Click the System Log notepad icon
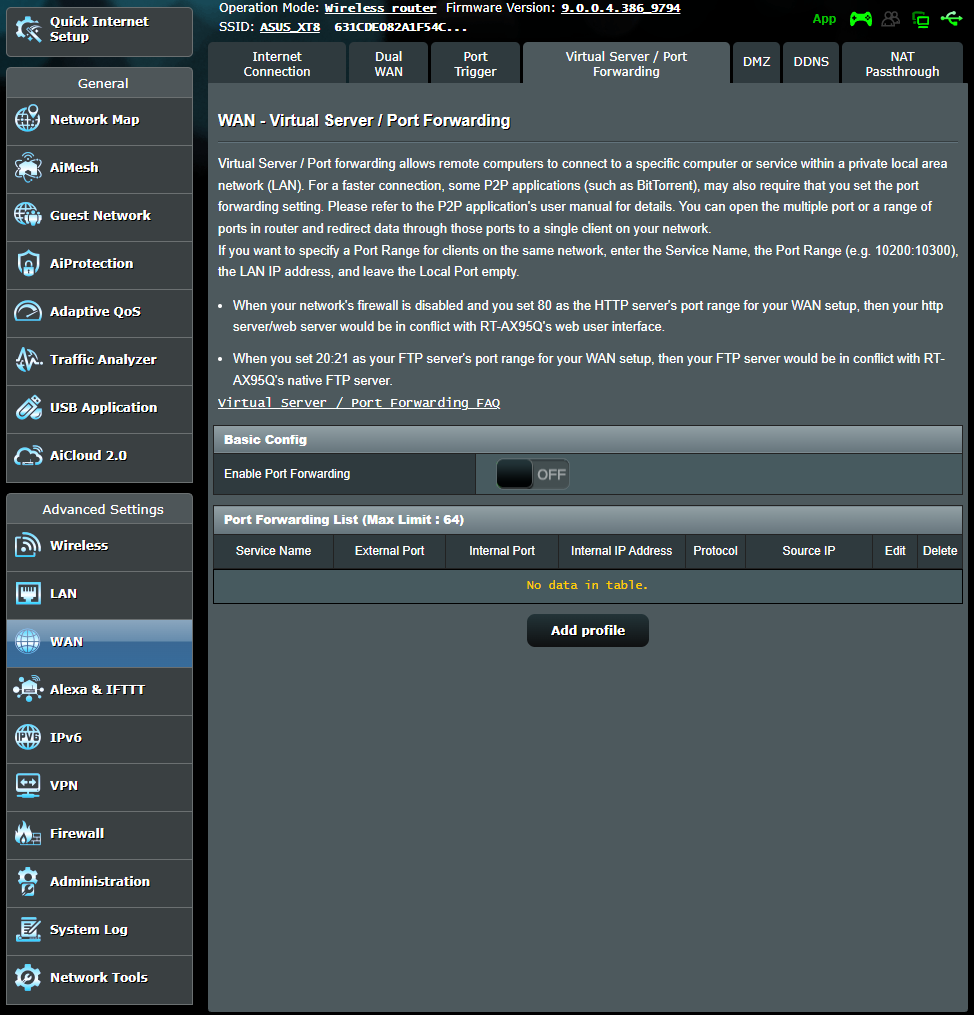974x1015 pixels. pyautogui.click(x=28, y=929)
